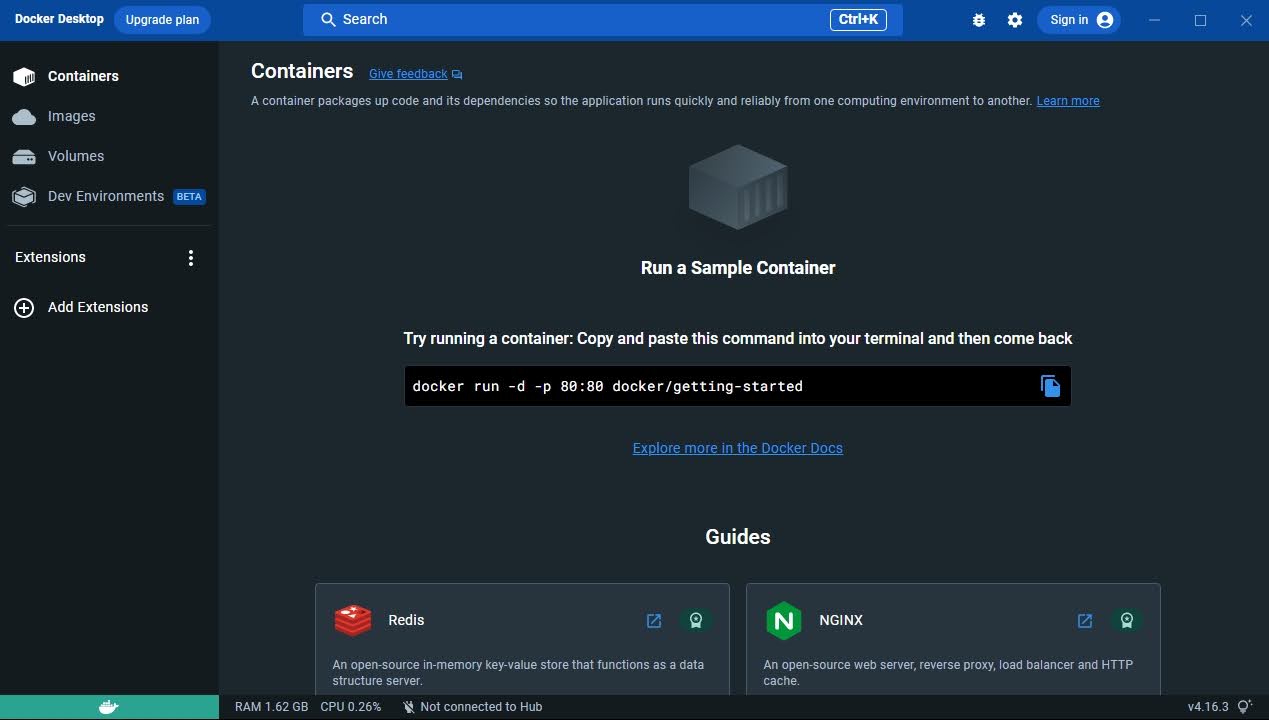
Task: Click the Sign in button
Action: 1079,20
